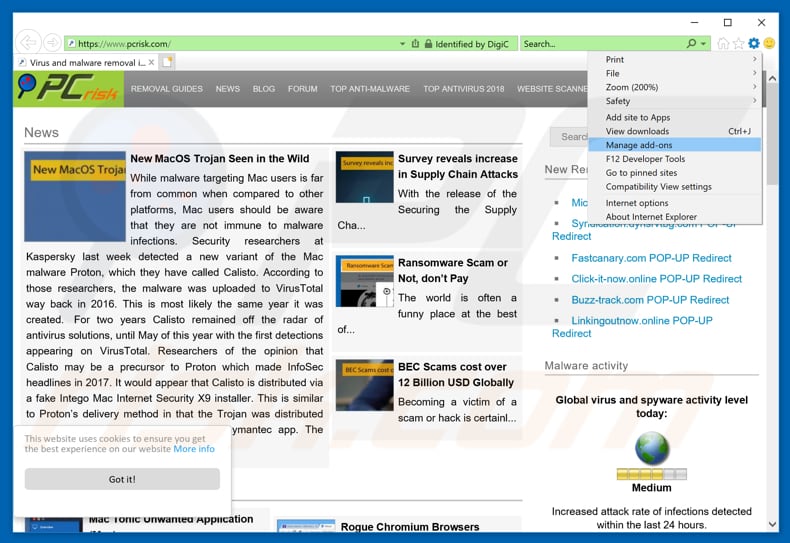Screen dimensions: 790x543
Task: Select Go to pinned sites
Action: click(675, 172)
